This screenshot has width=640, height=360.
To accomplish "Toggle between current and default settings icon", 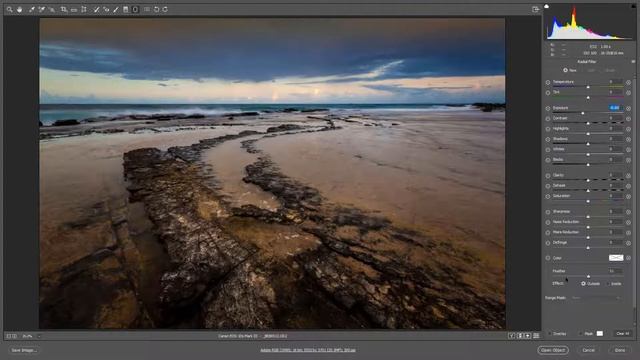I will click(536, 336).
